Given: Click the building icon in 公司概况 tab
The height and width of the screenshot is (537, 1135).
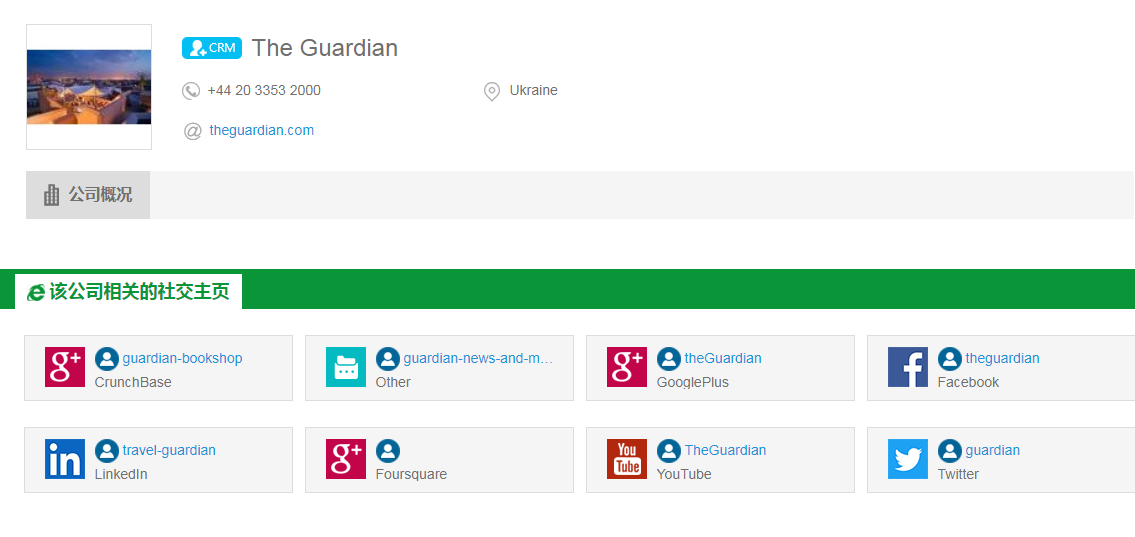Looking at the screenshot, I should pyautogui.click(x=51, y=195).
